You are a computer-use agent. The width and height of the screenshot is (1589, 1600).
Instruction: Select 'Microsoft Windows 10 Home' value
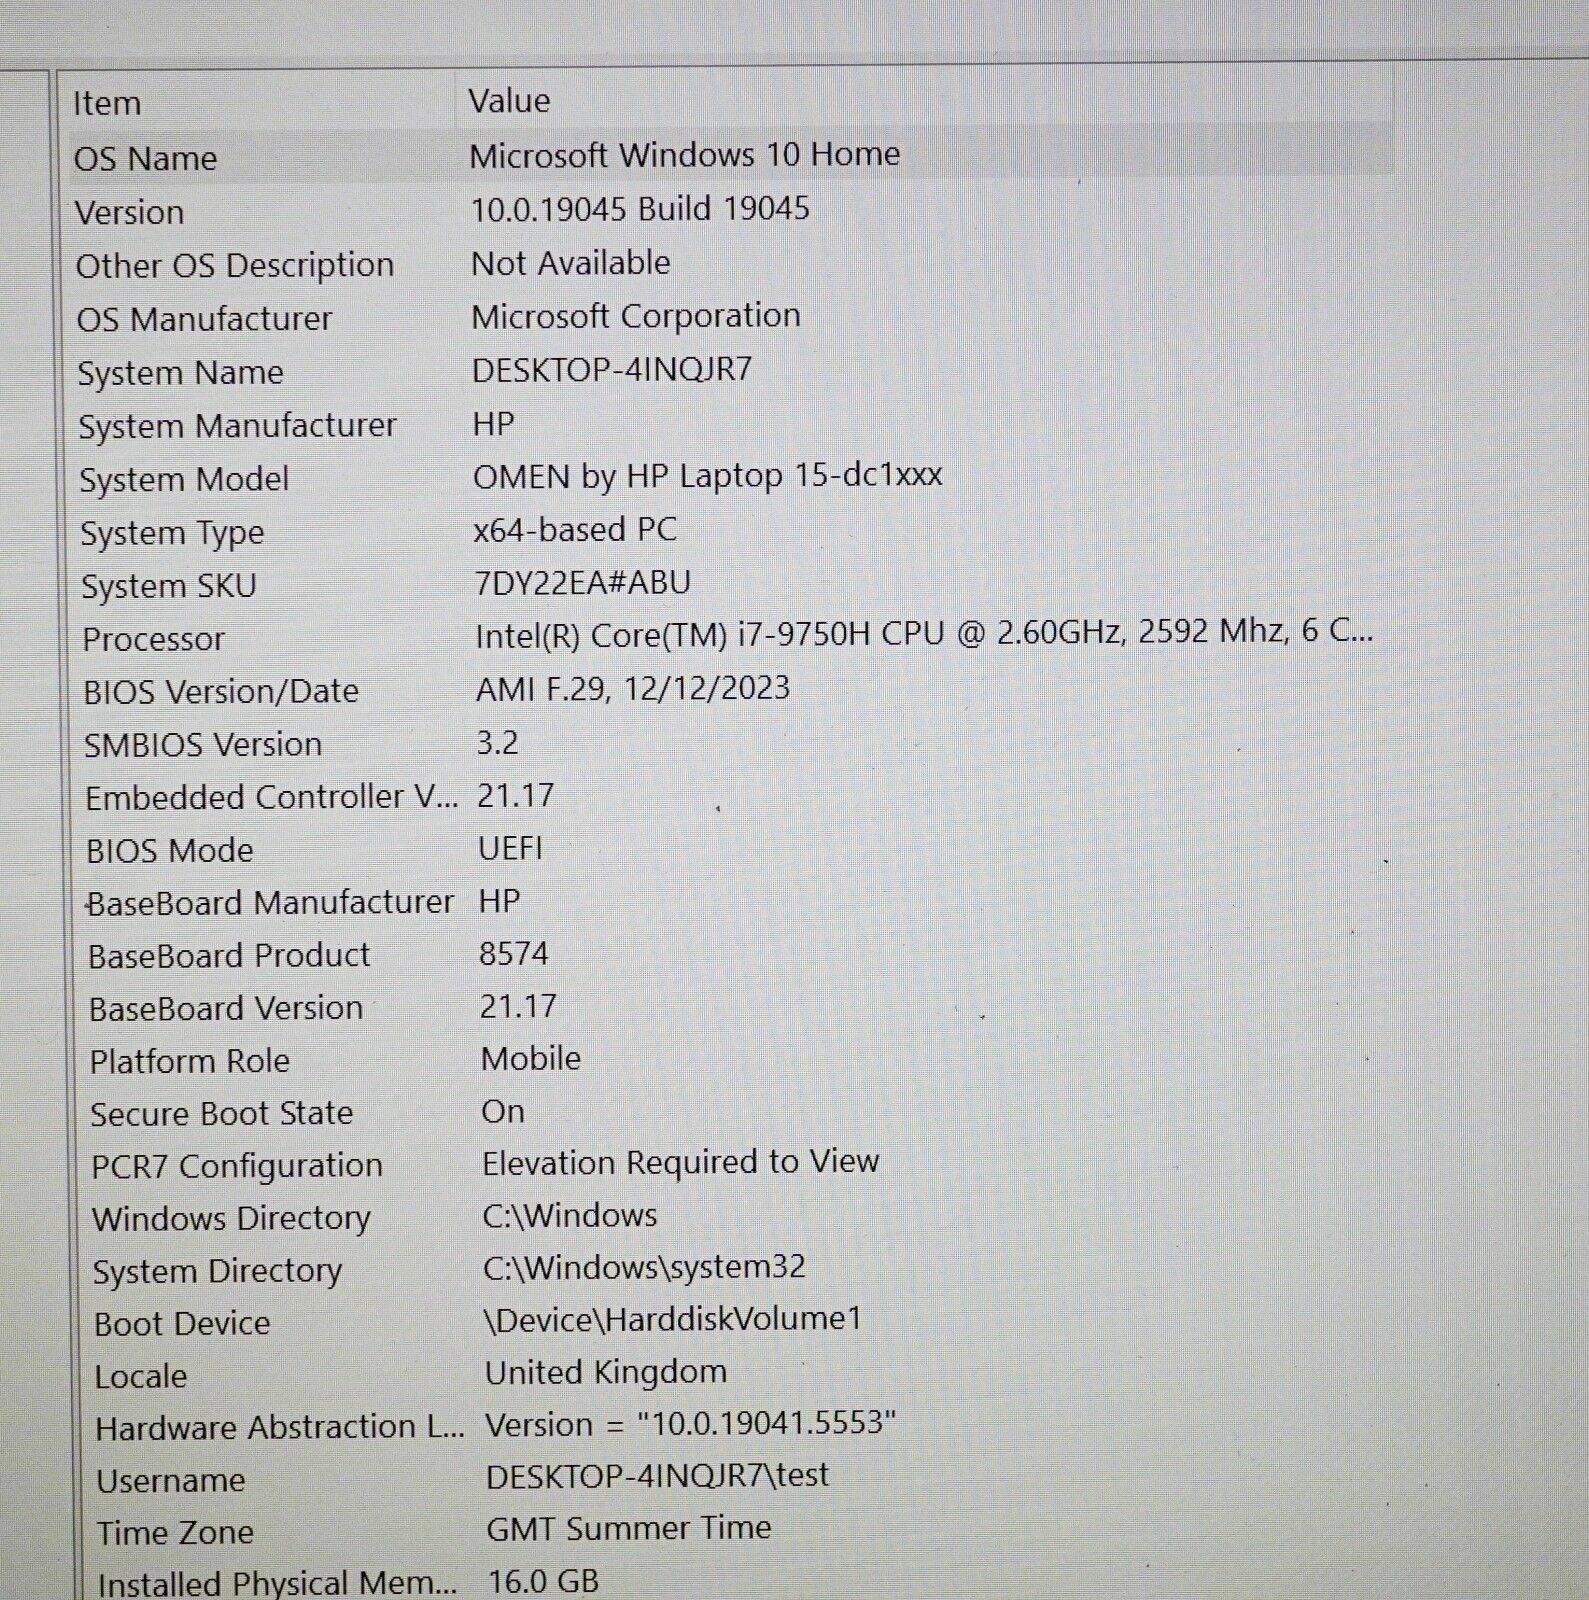point(685,155)
